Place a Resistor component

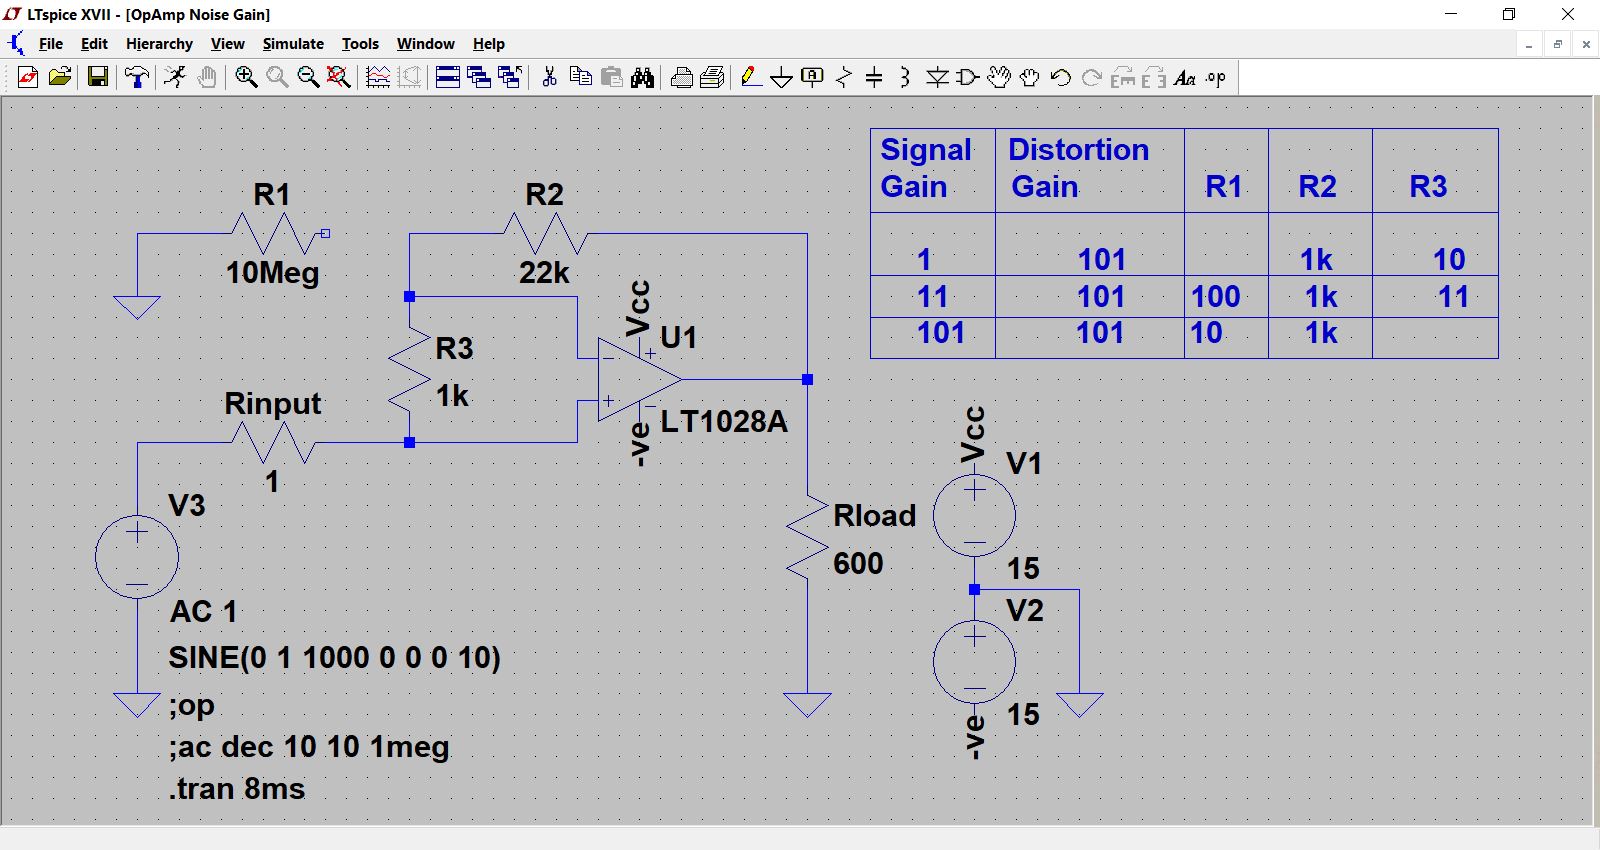[844, 77]
